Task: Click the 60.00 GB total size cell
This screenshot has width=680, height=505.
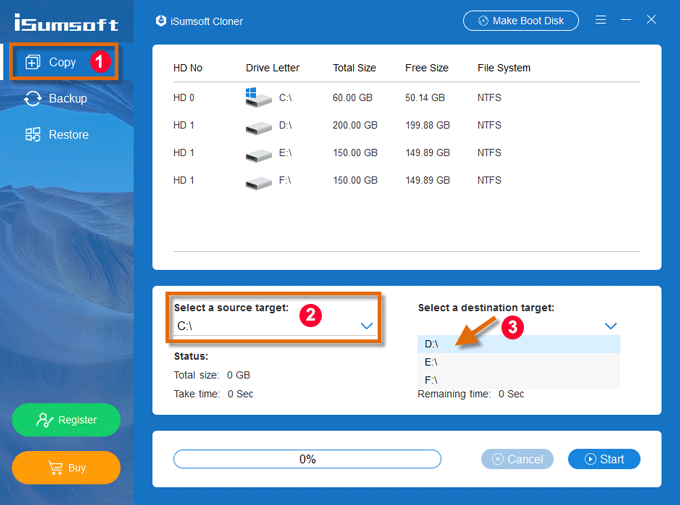Action: (353, 98)
